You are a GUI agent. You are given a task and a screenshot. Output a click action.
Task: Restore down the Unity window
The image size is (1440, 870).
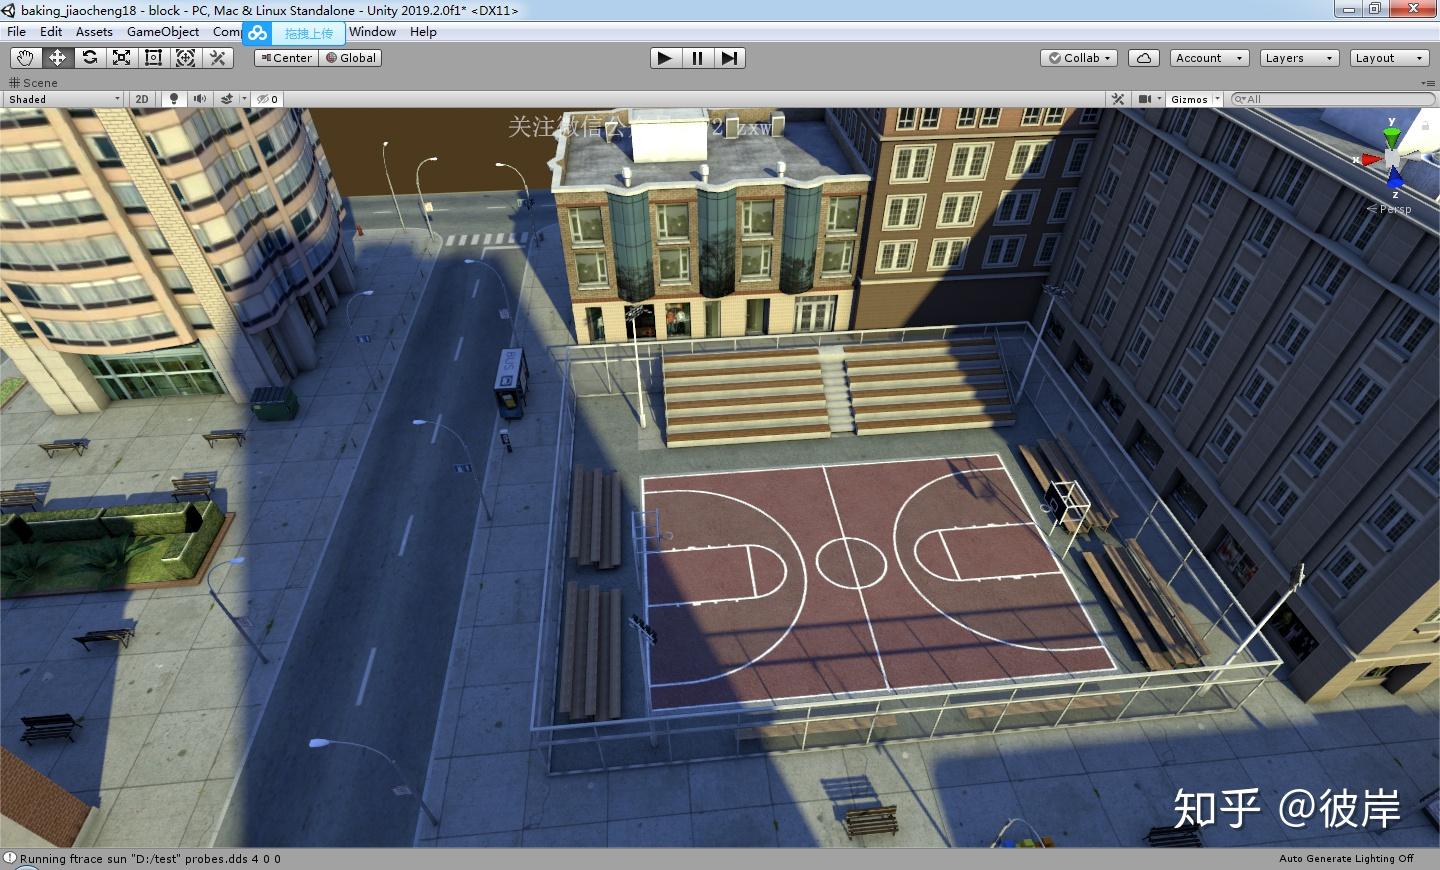point(1375,9)
